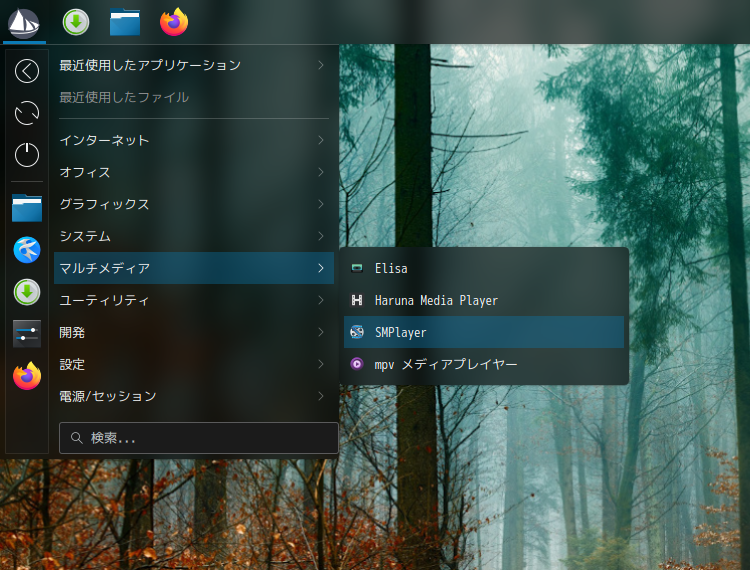Click the SMPlayer application icon
This screenshot has width=750, height=570.
point(357,332)
